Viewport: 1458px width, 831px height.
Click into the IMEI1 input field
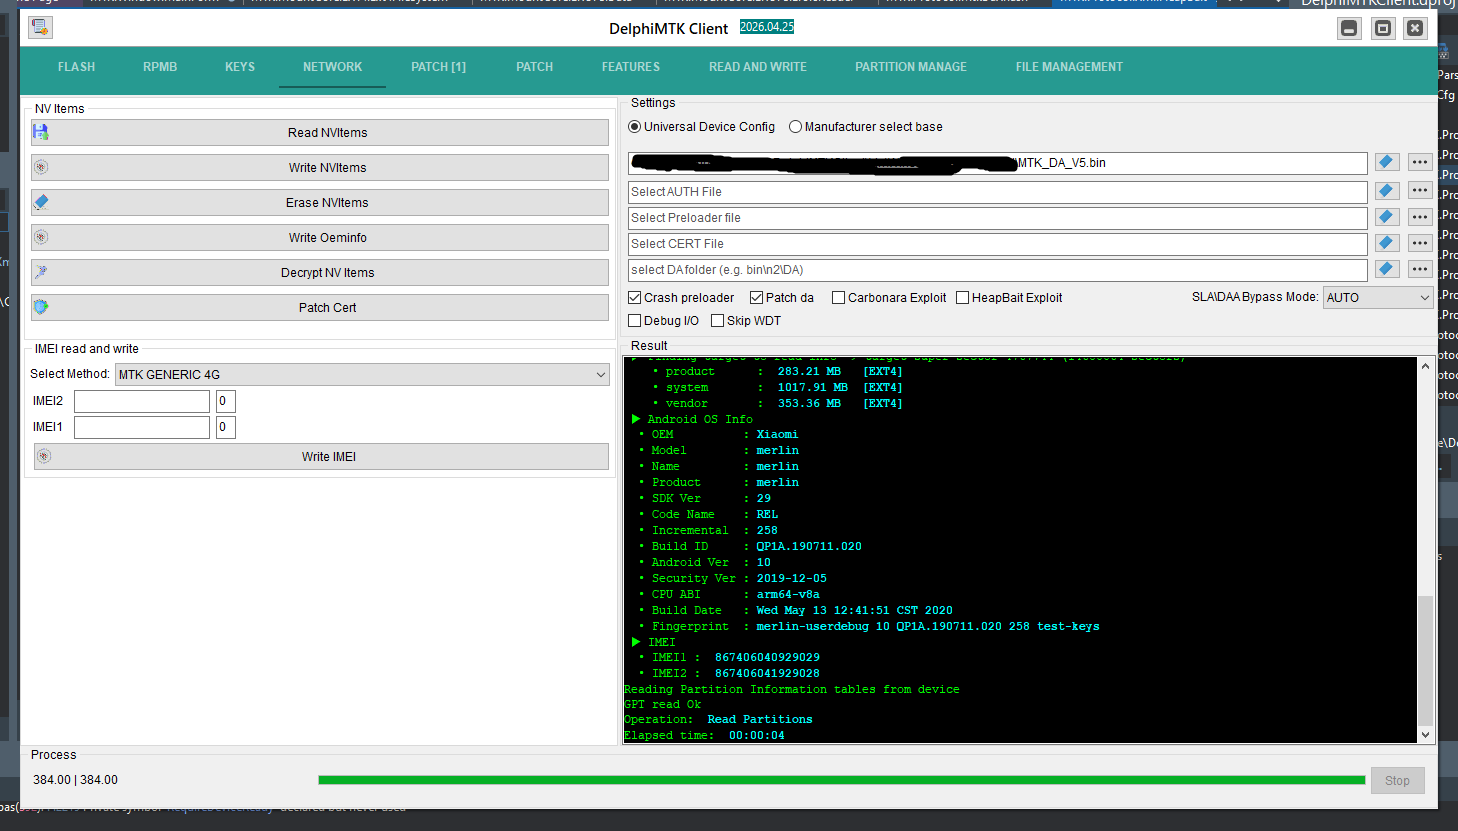tap(141, 427)
